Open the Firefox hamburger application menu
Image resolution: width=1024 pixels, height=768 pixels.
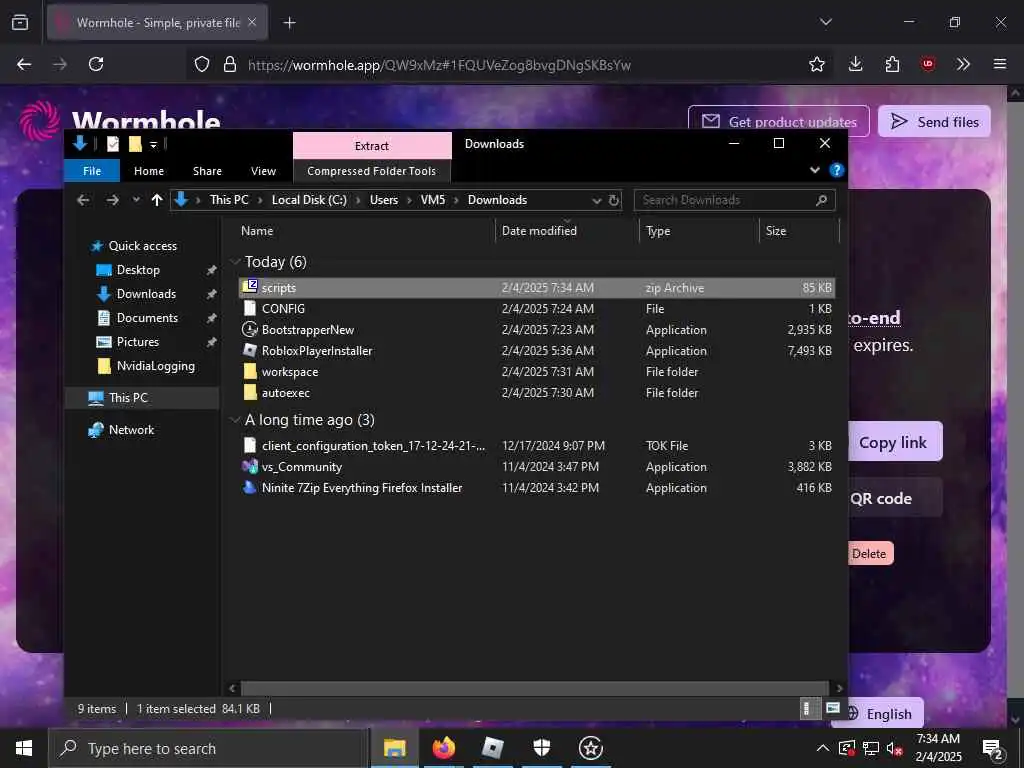point(999,64)
